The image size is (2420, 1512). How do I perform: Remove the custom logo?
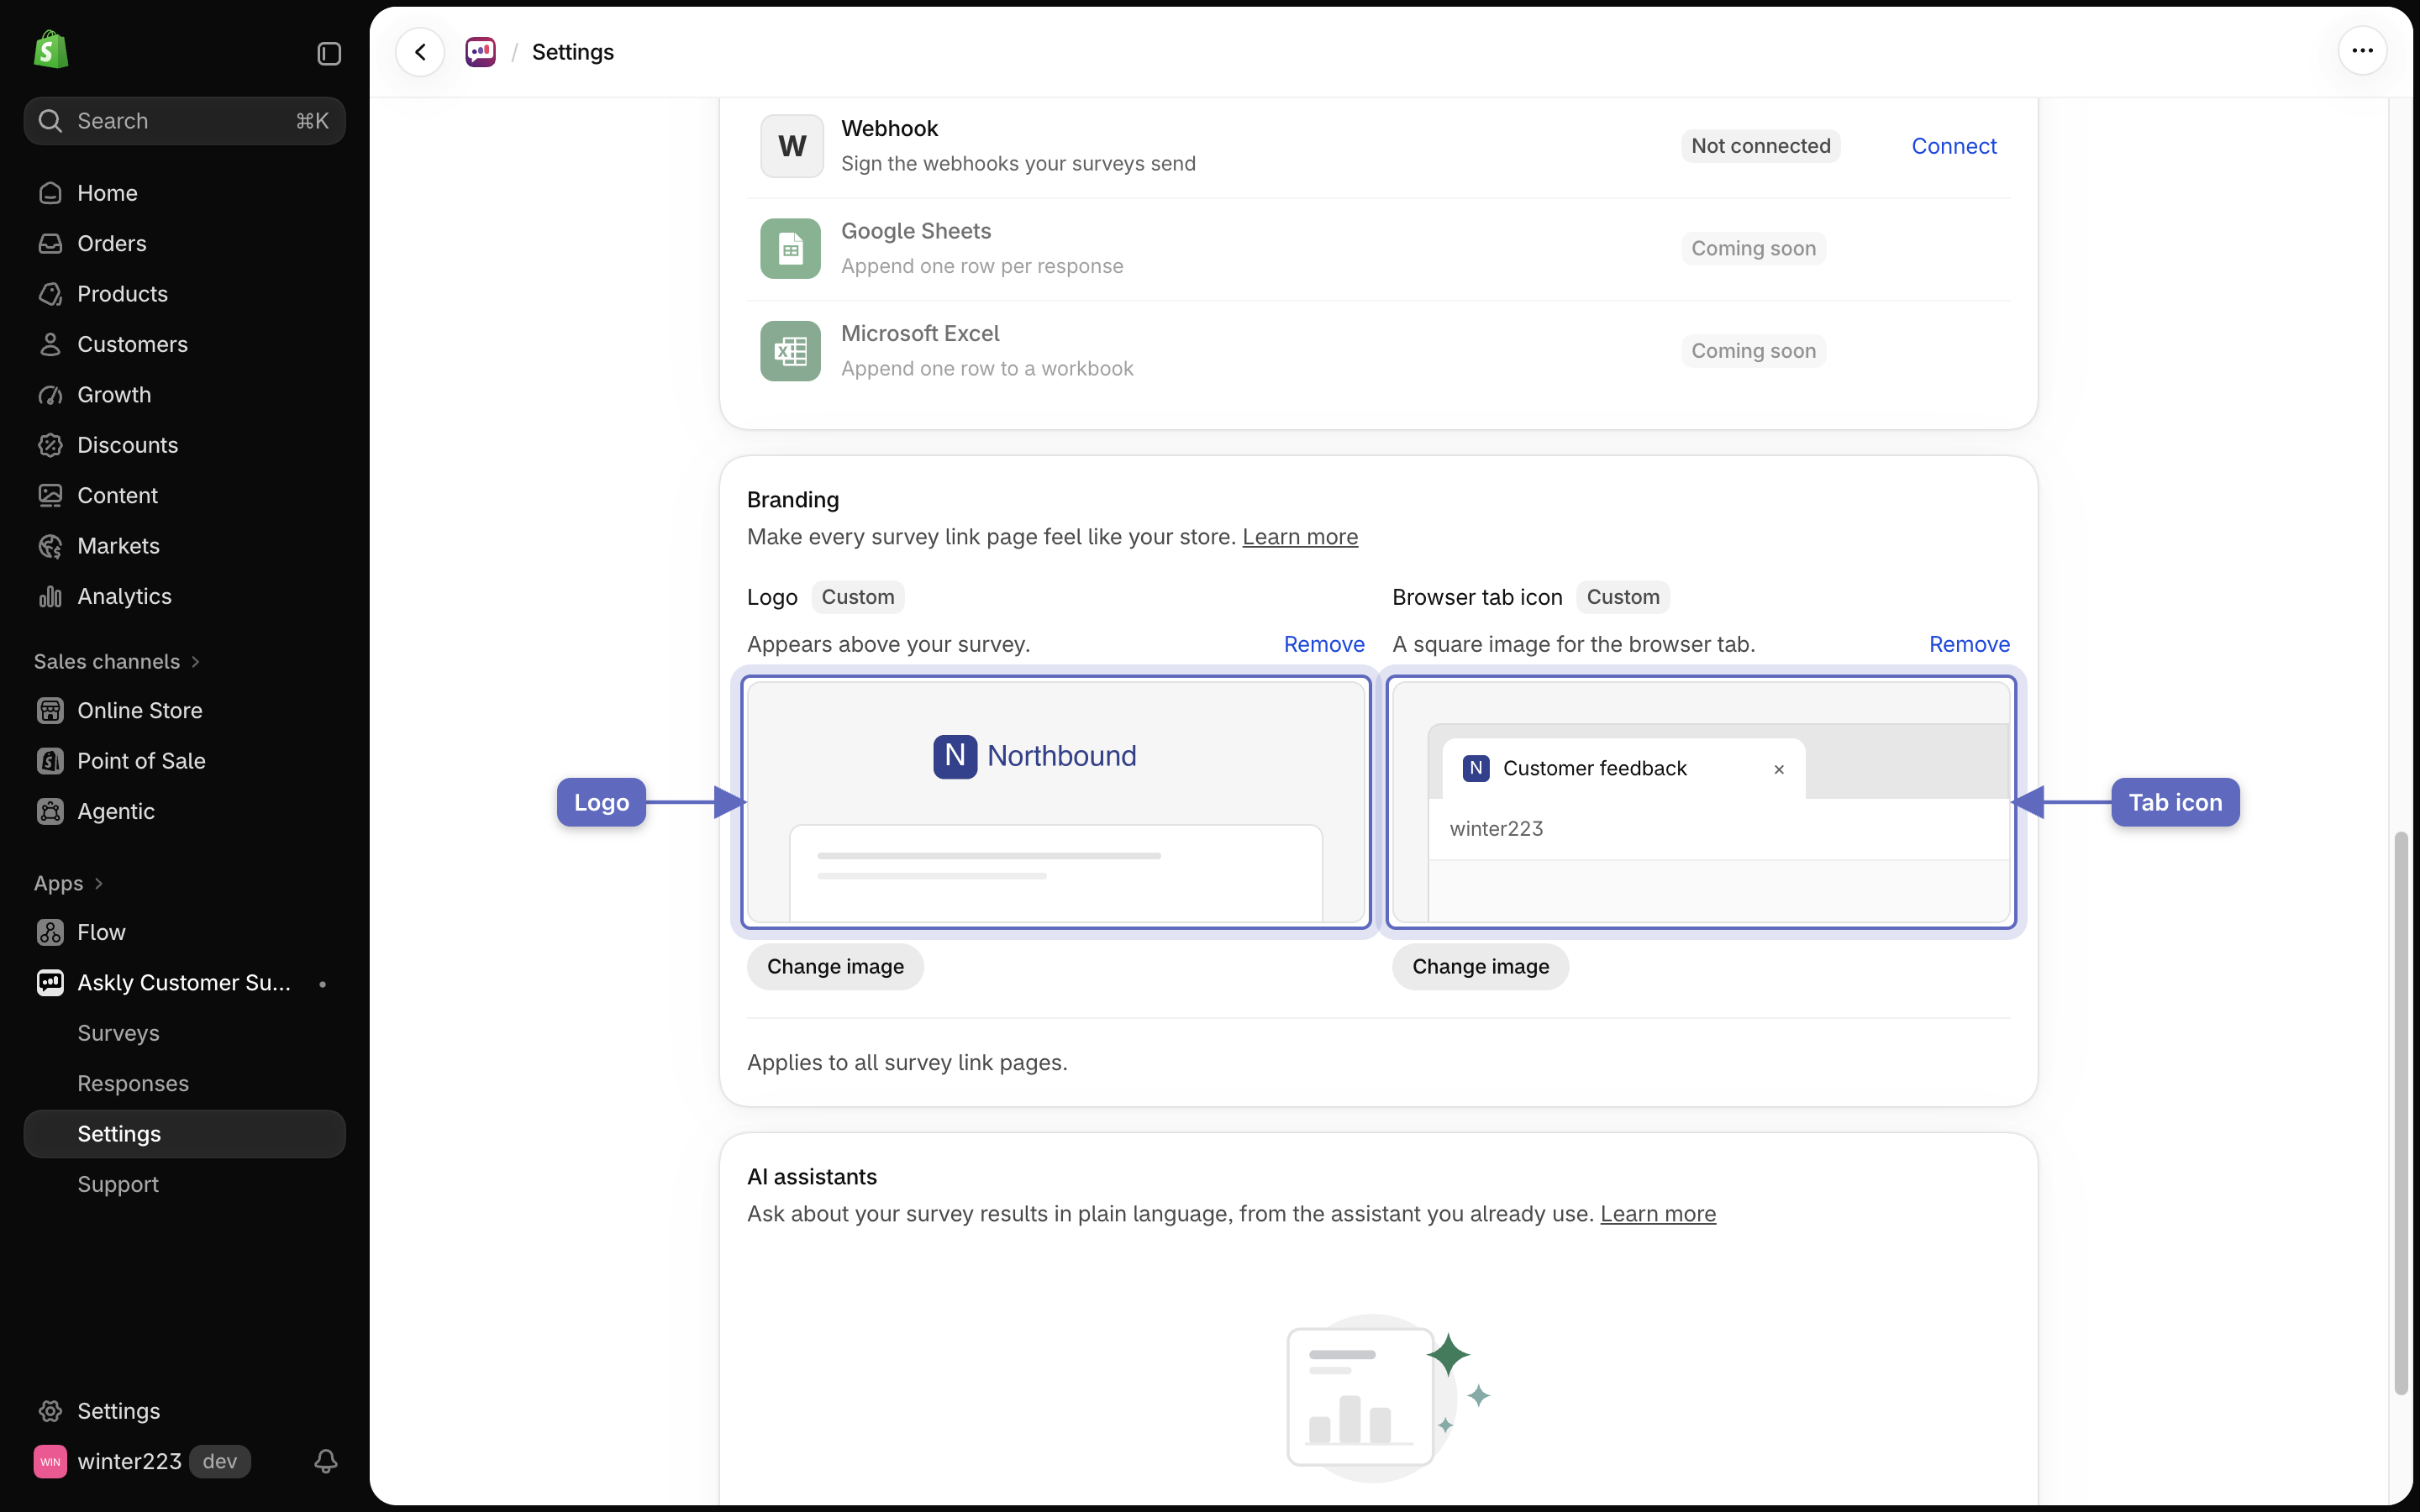[1324, 644]
